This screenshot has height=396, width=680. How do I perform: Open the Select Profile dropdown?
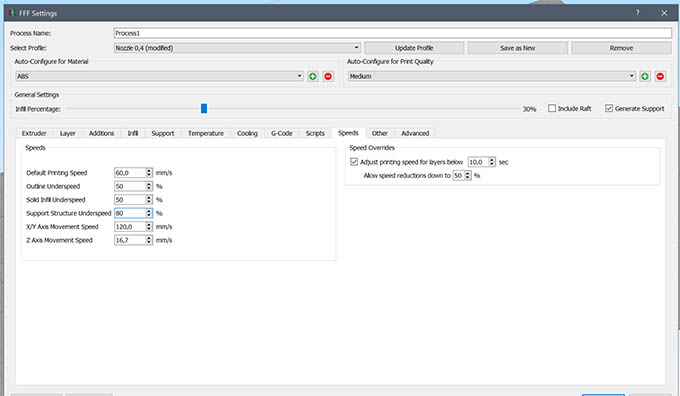[237, 48]
